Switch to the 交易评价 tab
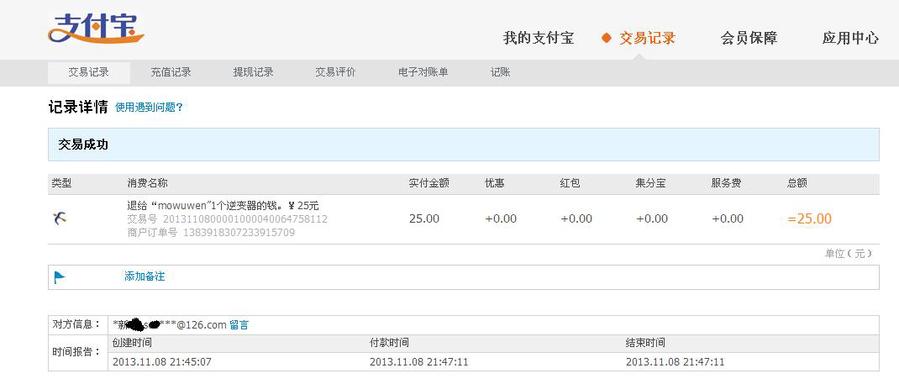The image size is (899, 384). [335, 73]
